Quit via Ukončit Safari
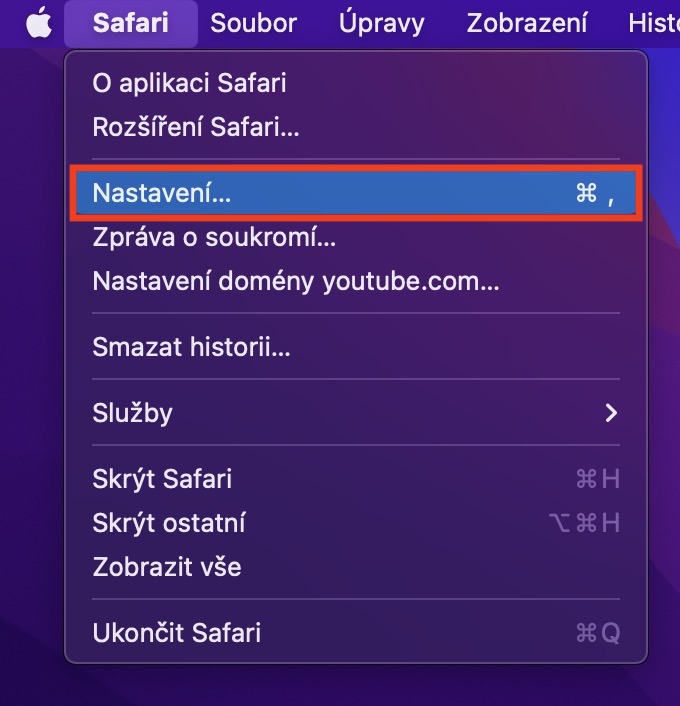The height and width of the screenshot is (706, 680). point(177,632)
